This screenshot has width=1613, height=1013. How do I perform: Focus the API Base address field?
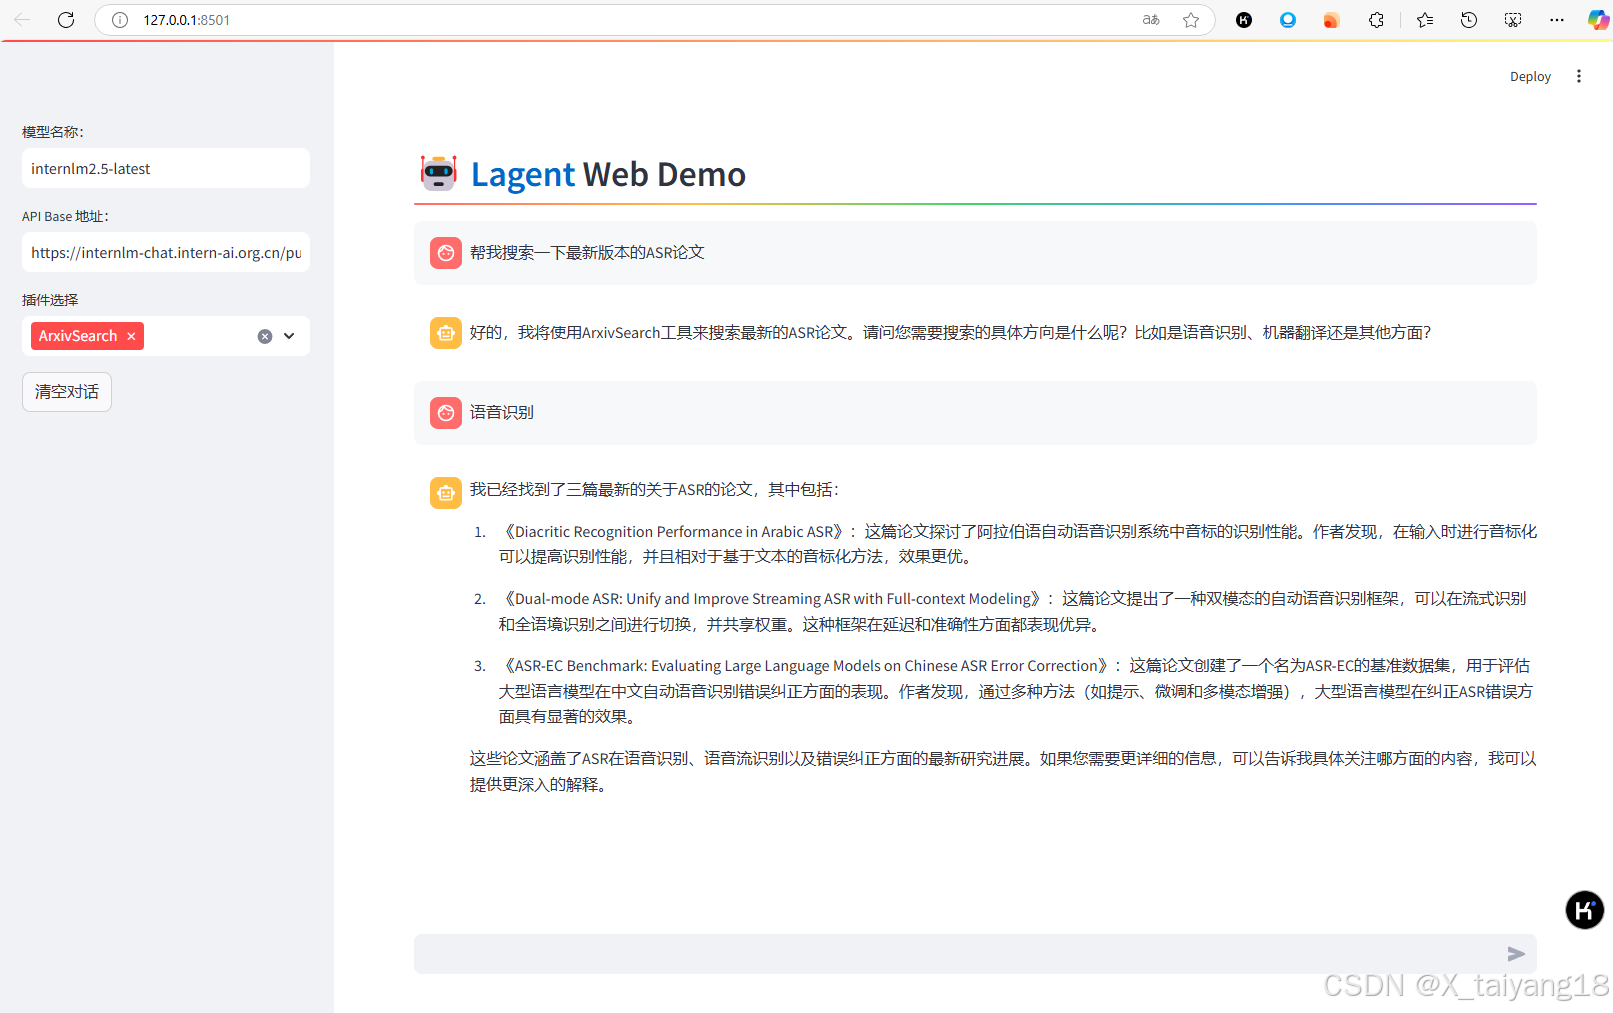click(166, 252)
